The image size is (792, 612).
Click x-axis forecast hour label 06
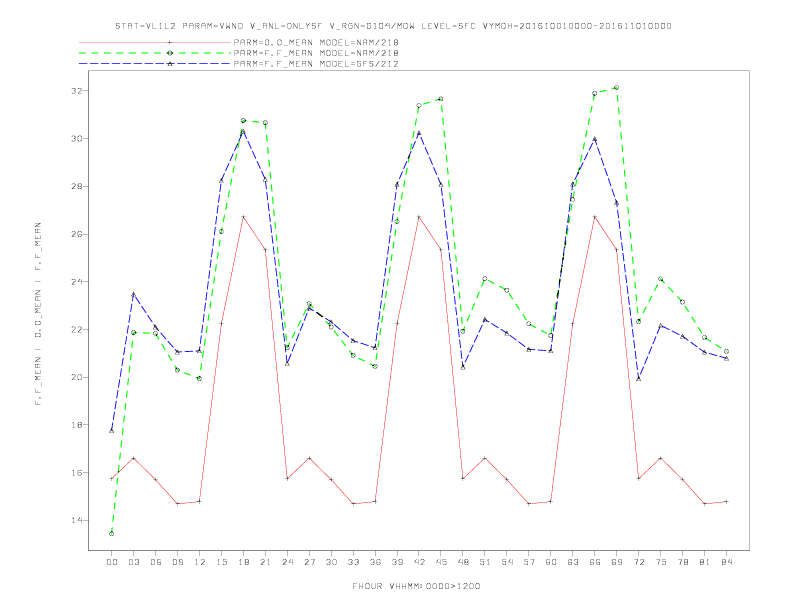click(x=156, y=562)
